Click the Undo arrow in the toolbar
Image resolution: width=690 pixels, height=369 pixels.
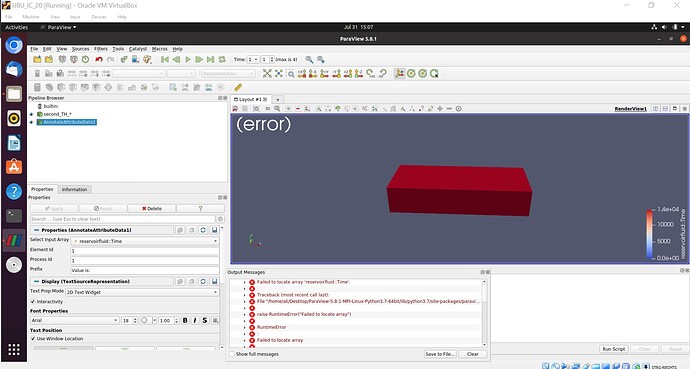99,59
